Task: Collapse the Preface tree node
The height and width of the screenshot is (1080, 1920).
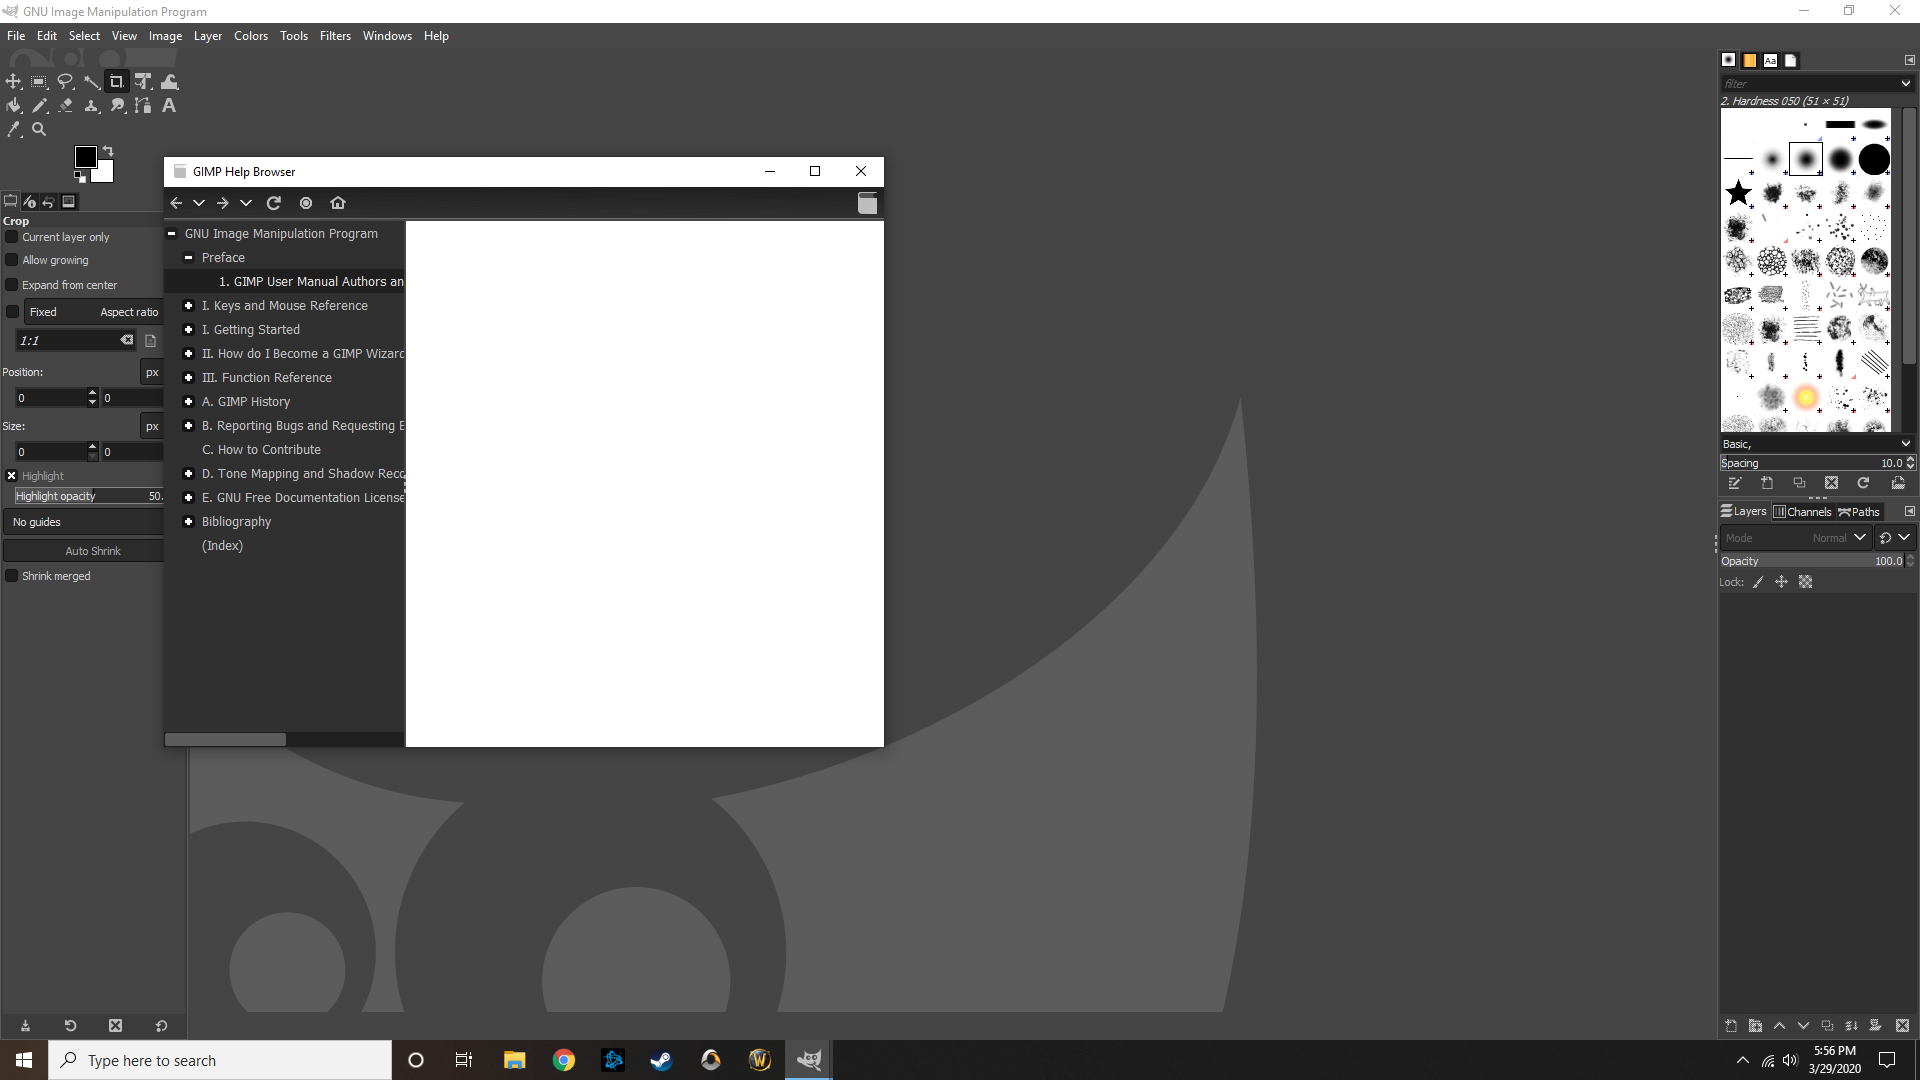Action: [188, 258]
